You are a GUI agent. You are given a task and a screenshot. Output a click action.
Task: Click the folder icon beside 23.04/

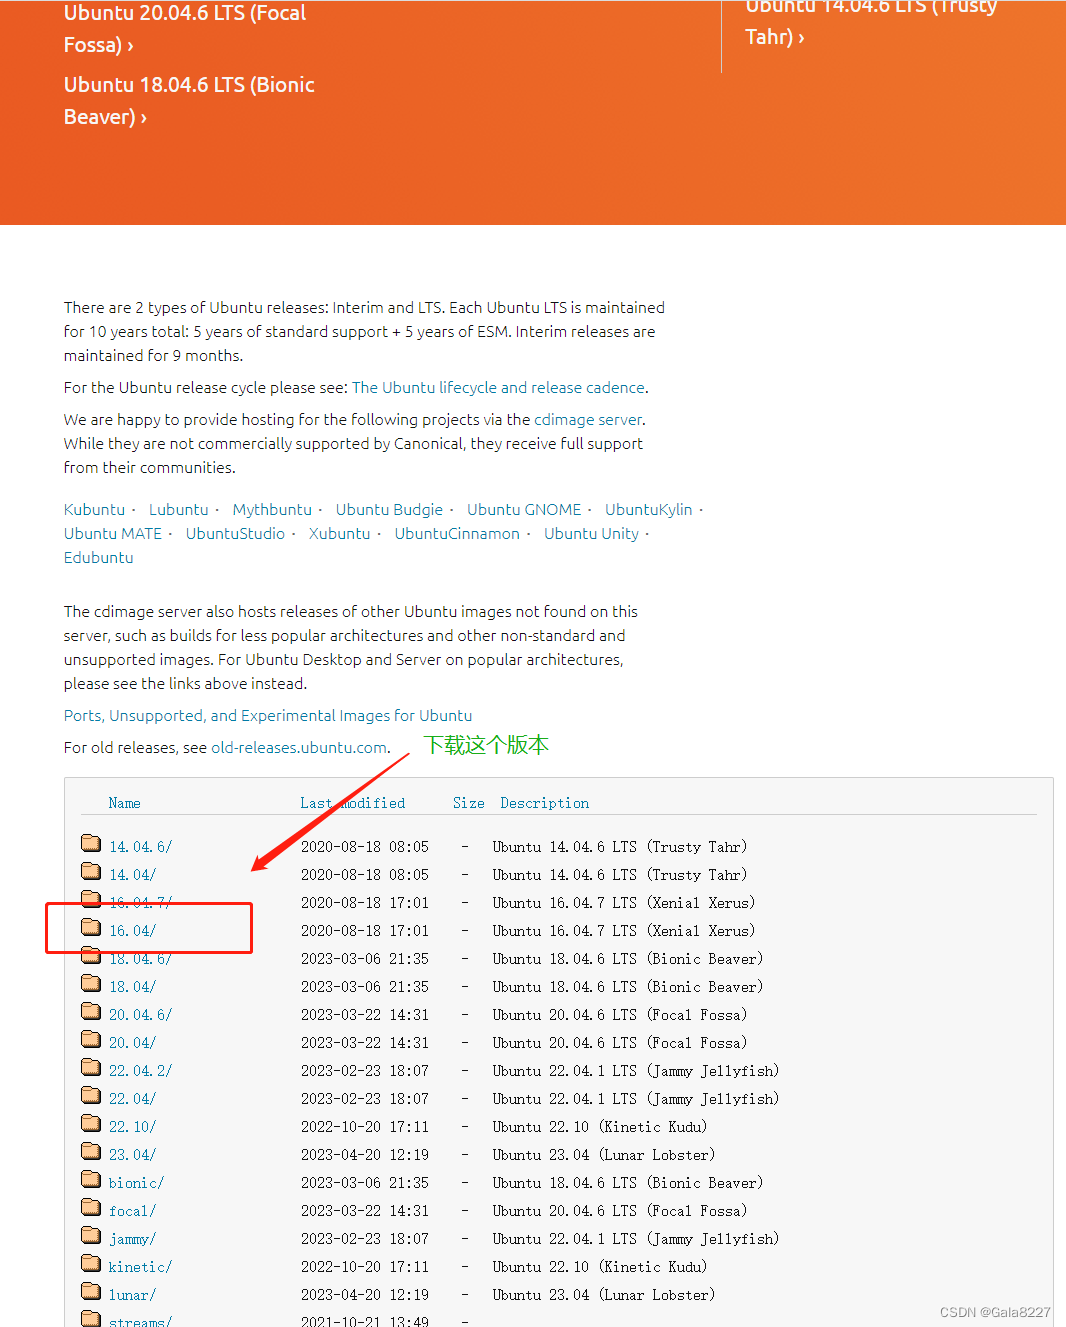tap(91, 1150)
